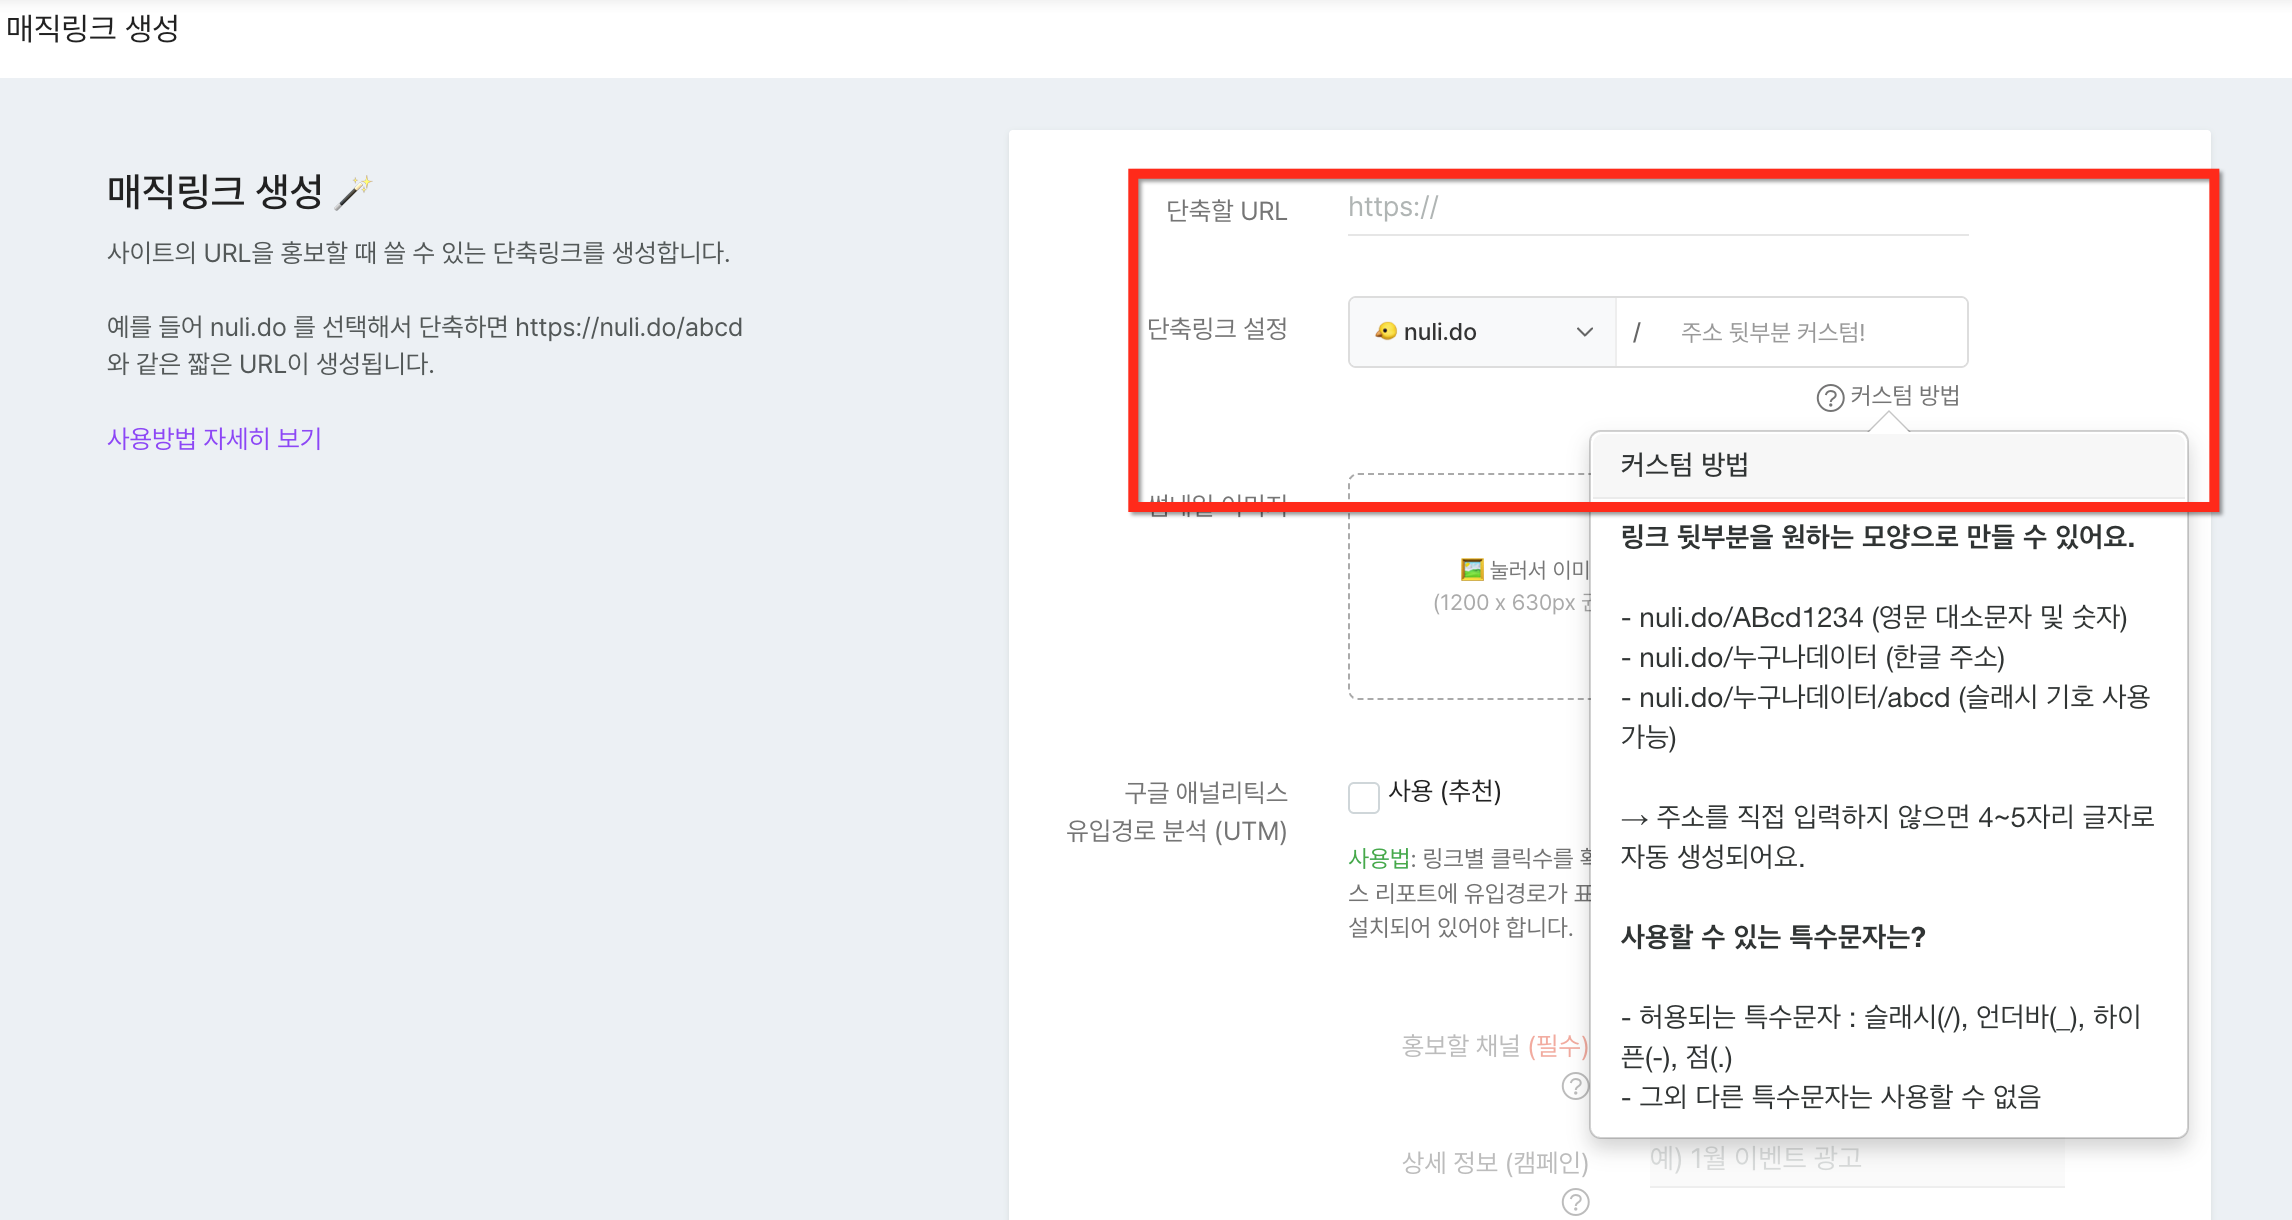Click the dashed thumbnail image upload box

tap(1468, 650)
